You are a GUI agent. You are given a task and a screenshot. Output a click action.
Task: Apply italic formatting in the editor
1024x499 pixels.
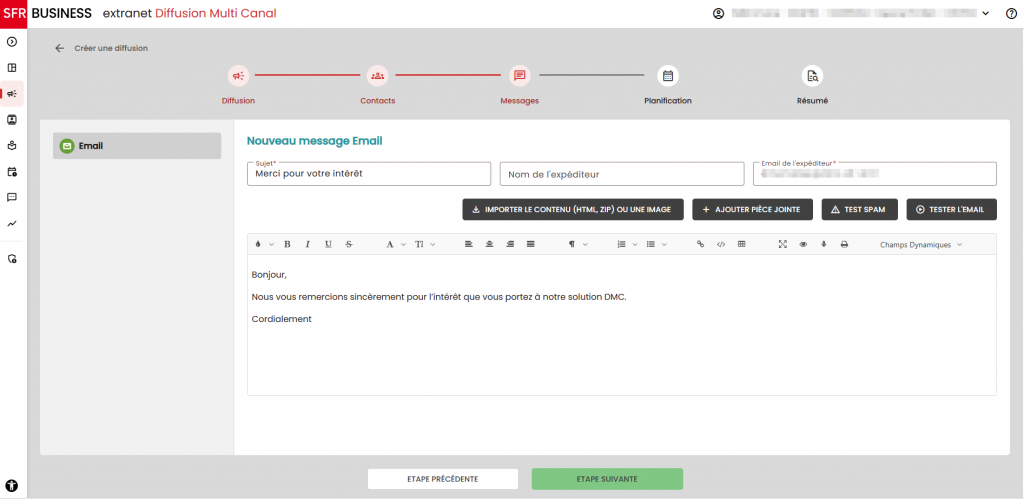[x=307, y=244]
